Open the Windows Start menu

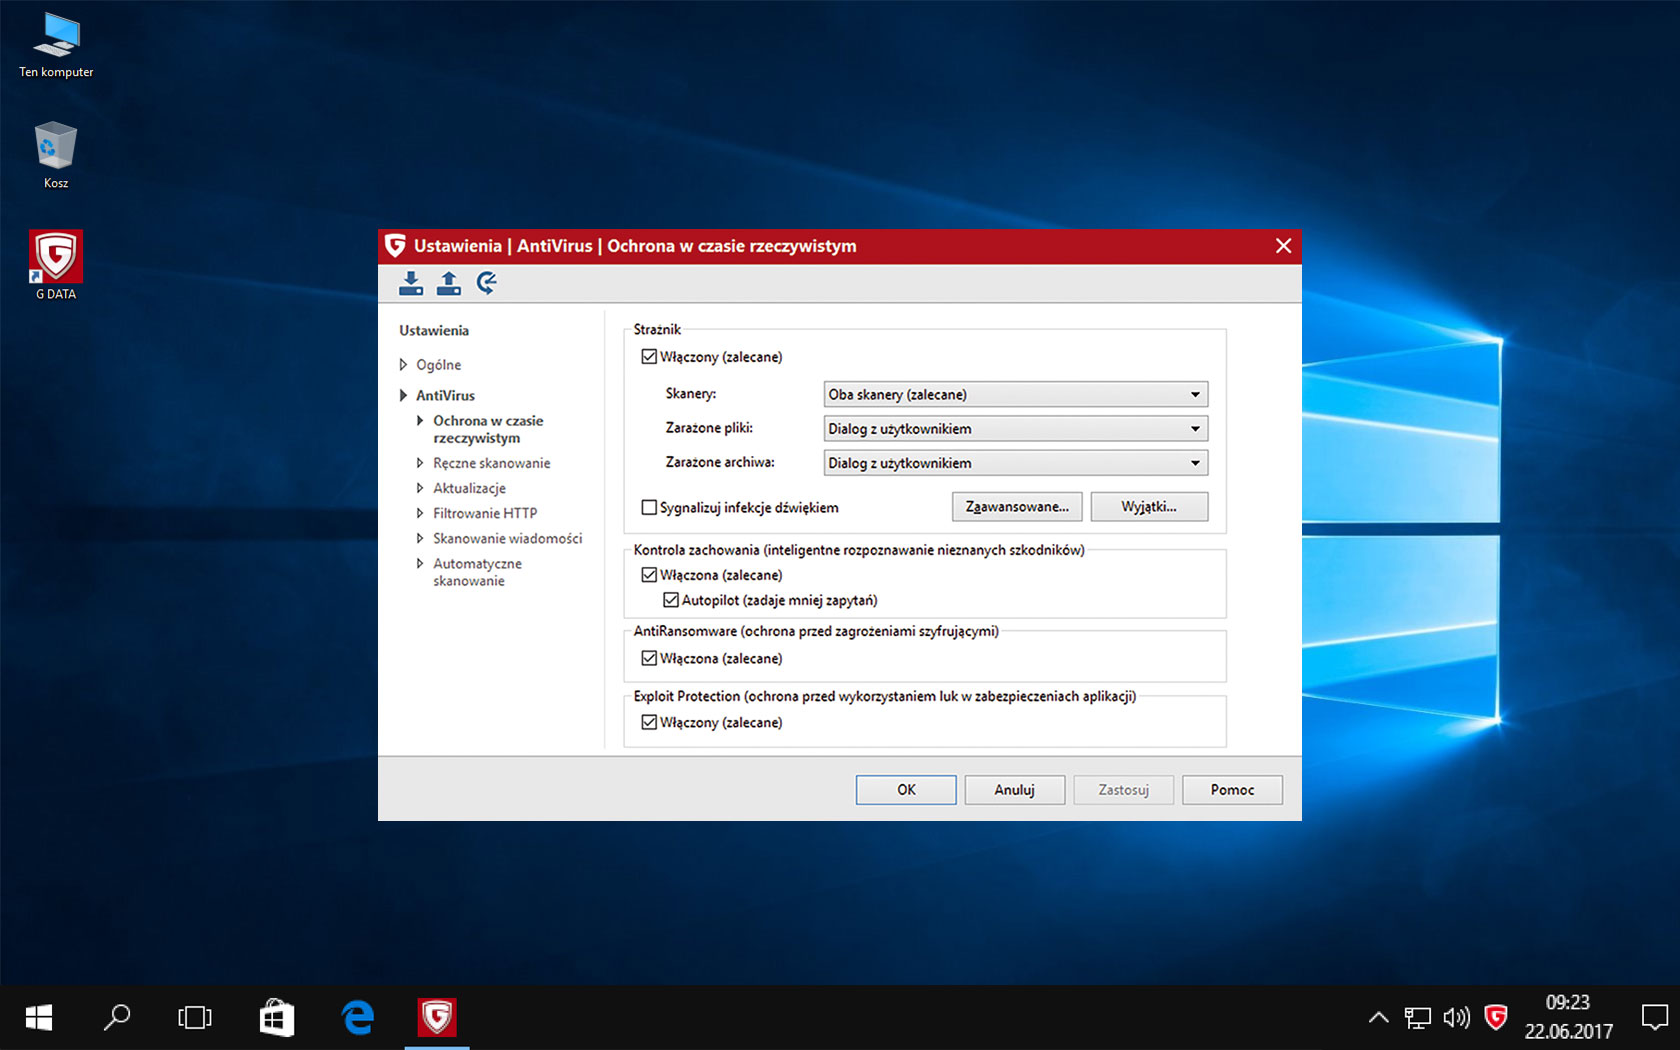pyautogui.click(x=38, y=1018)
